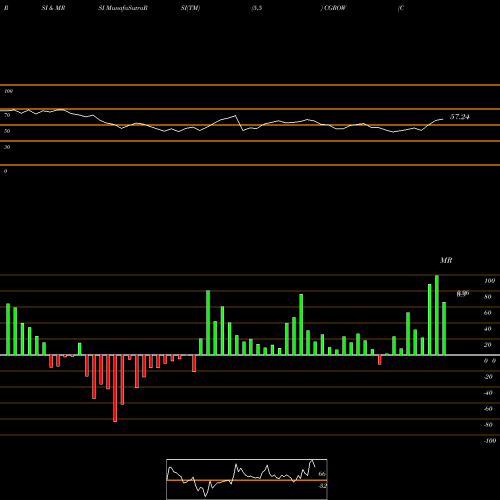This screenshot has width=500, height=500.
Task: Click the MR label above the histogram
Action: pos(446,260)
